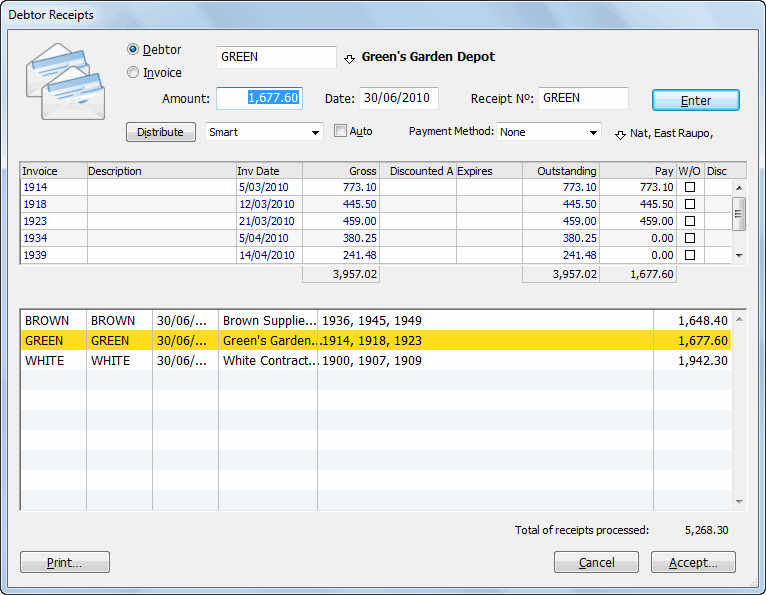
Task: Select invoice number 1939
Action: point(35,255)
